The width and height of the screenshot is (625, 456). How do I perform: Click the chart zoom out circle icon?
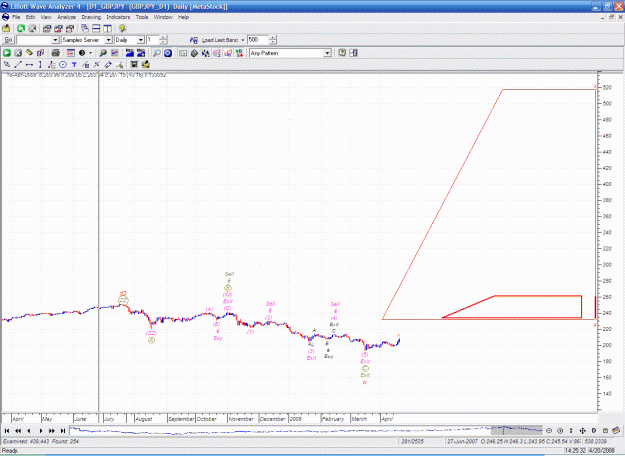(549, 430)
